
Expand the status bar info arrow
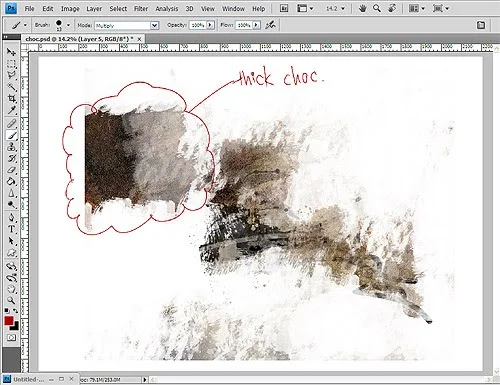tap(145, 380)
